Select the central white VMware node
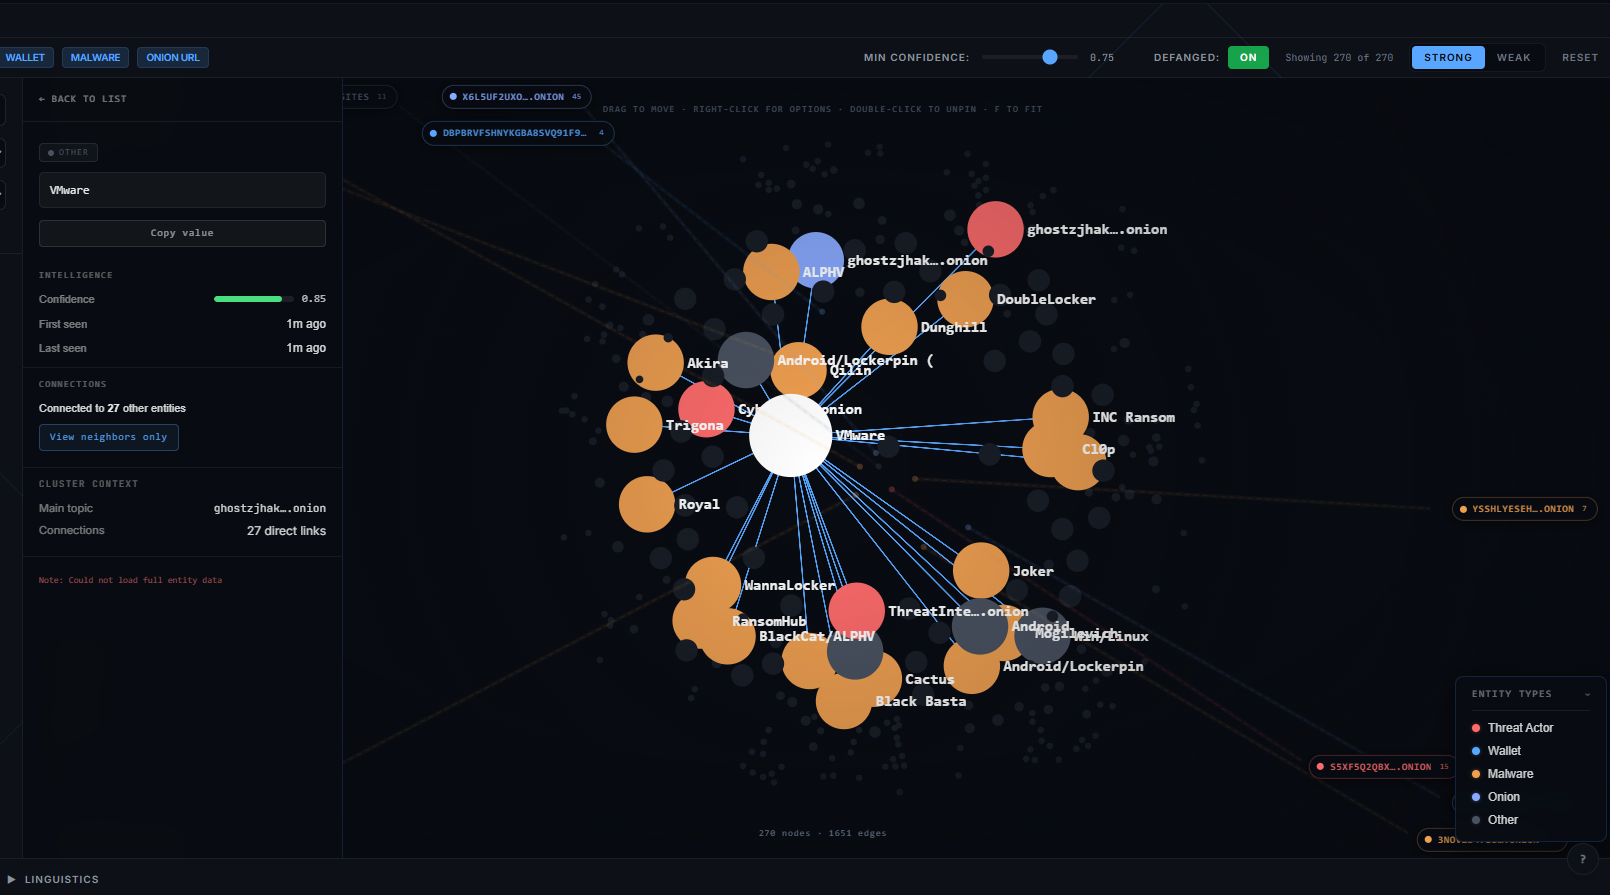Screen dimensions: 1610x895 point(790,435)
